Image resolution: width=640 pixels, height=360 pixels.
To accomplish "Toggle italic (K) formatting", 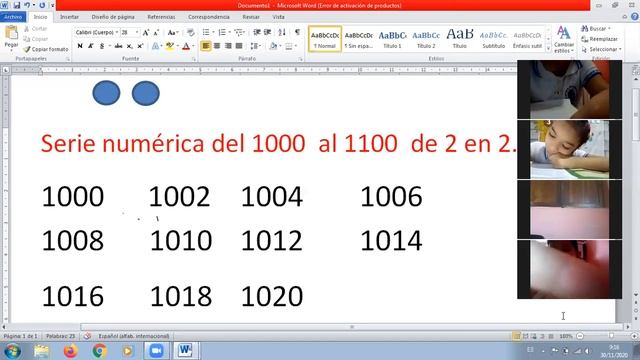I will point(91,46).
